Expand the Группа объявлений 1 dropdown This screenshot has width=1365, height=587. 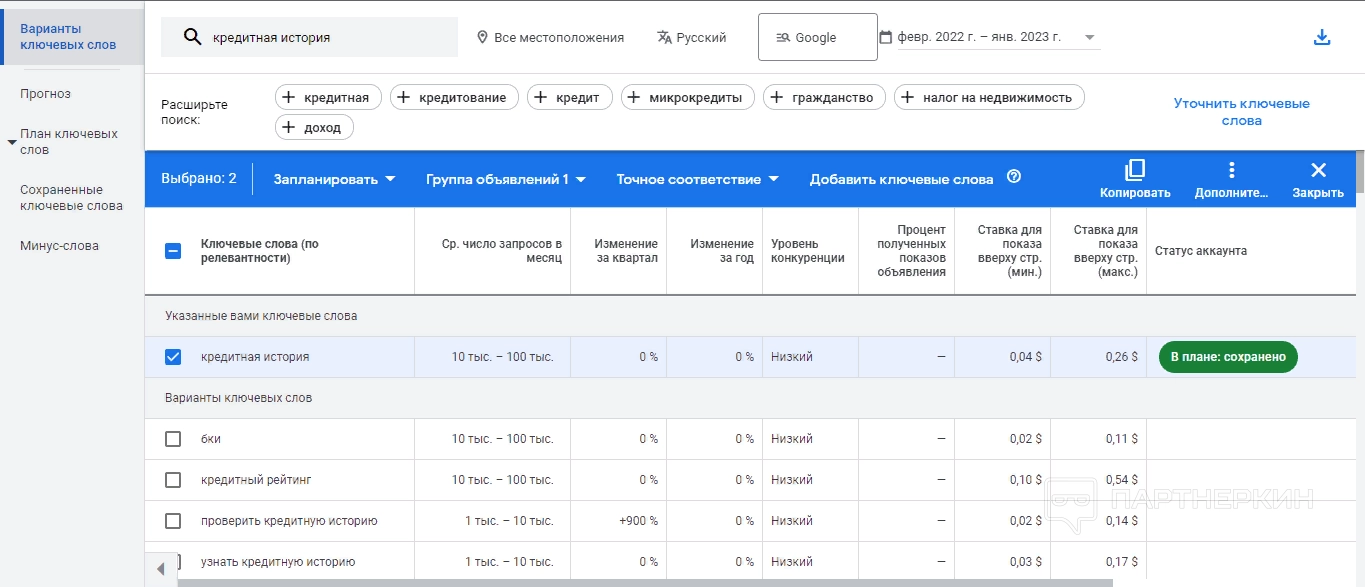point(505,179)
